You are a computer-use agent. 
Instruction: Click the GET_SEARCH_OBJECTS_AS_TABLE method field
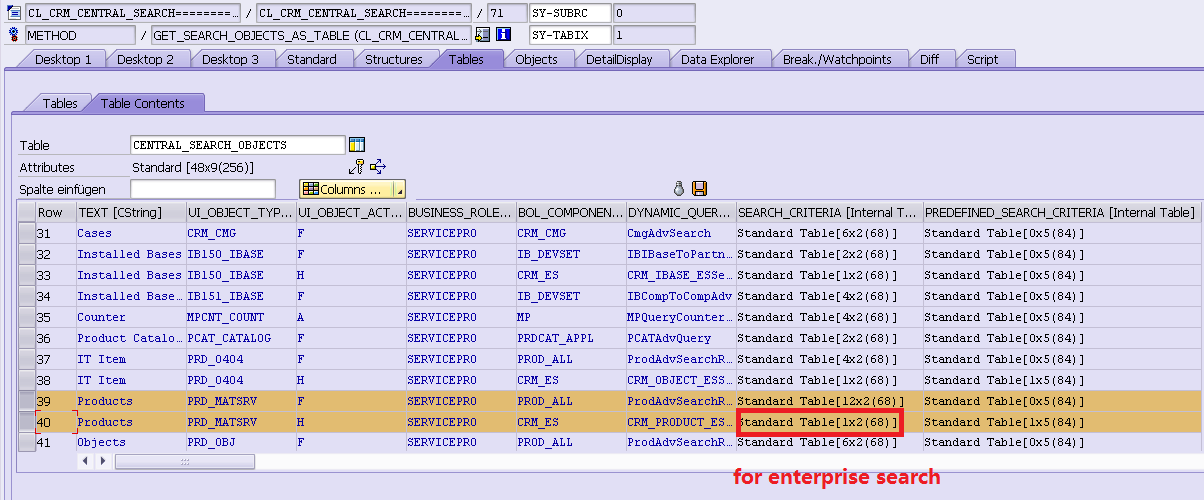tap(311, 35)
